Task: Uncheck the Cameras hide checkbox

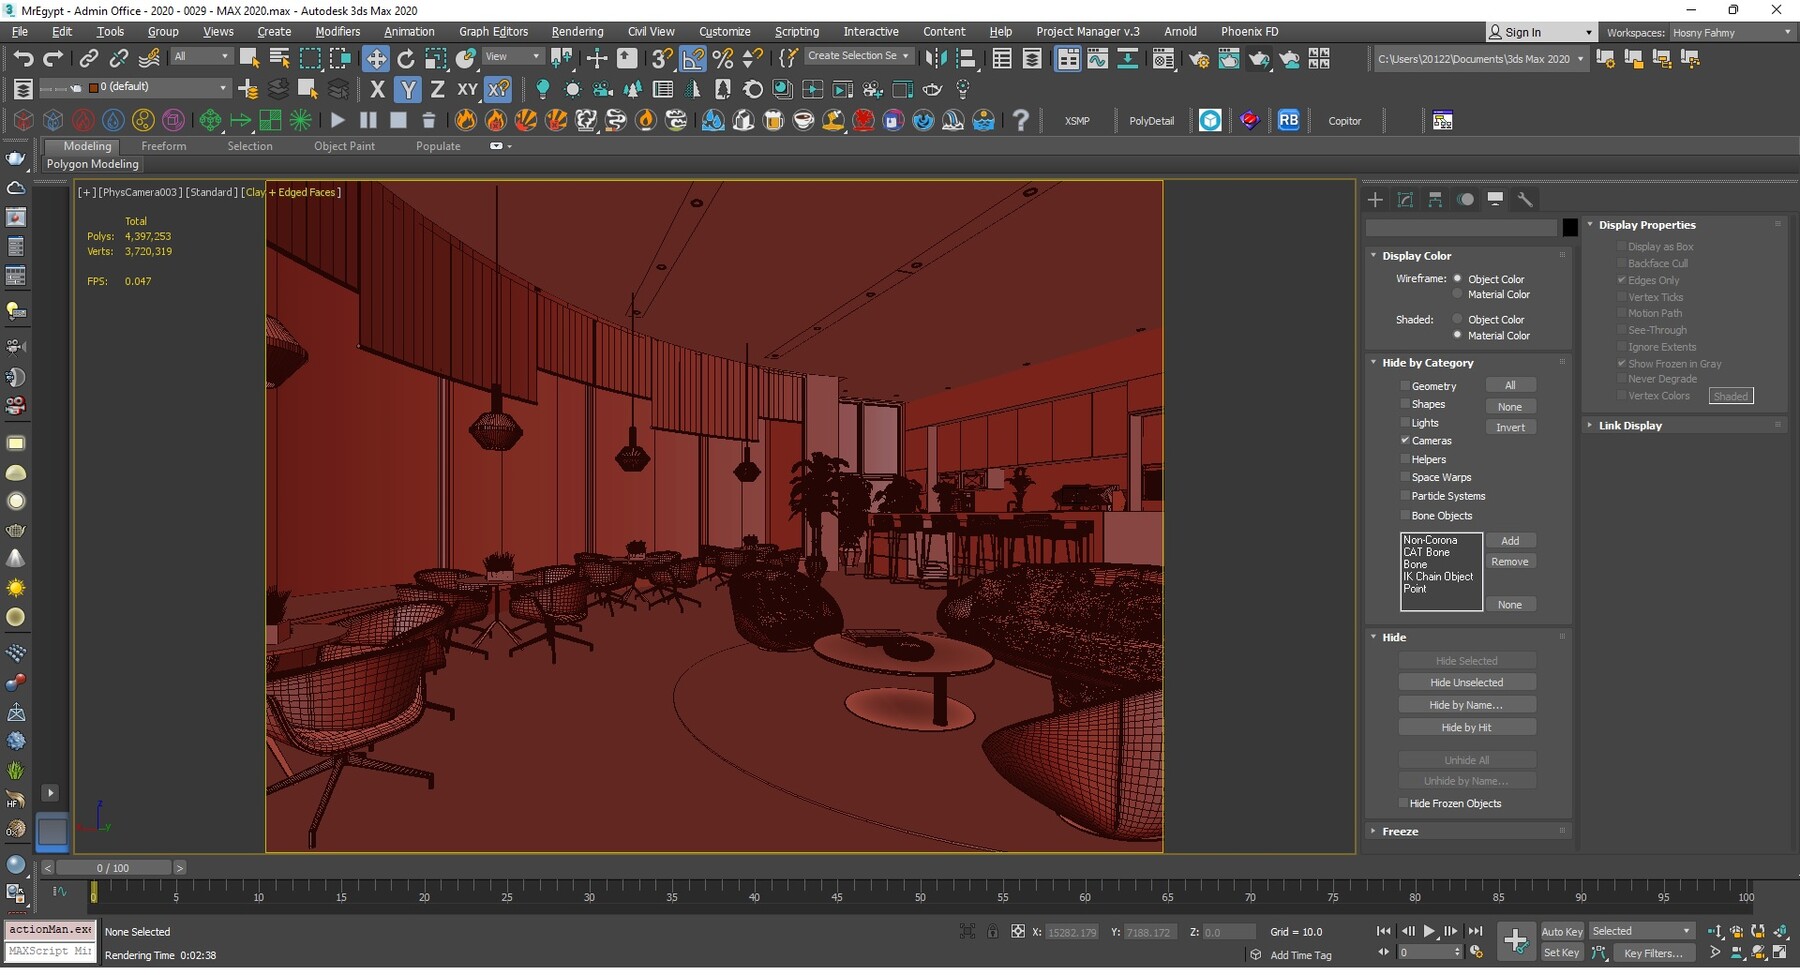Action: [x=1406, y=440]
